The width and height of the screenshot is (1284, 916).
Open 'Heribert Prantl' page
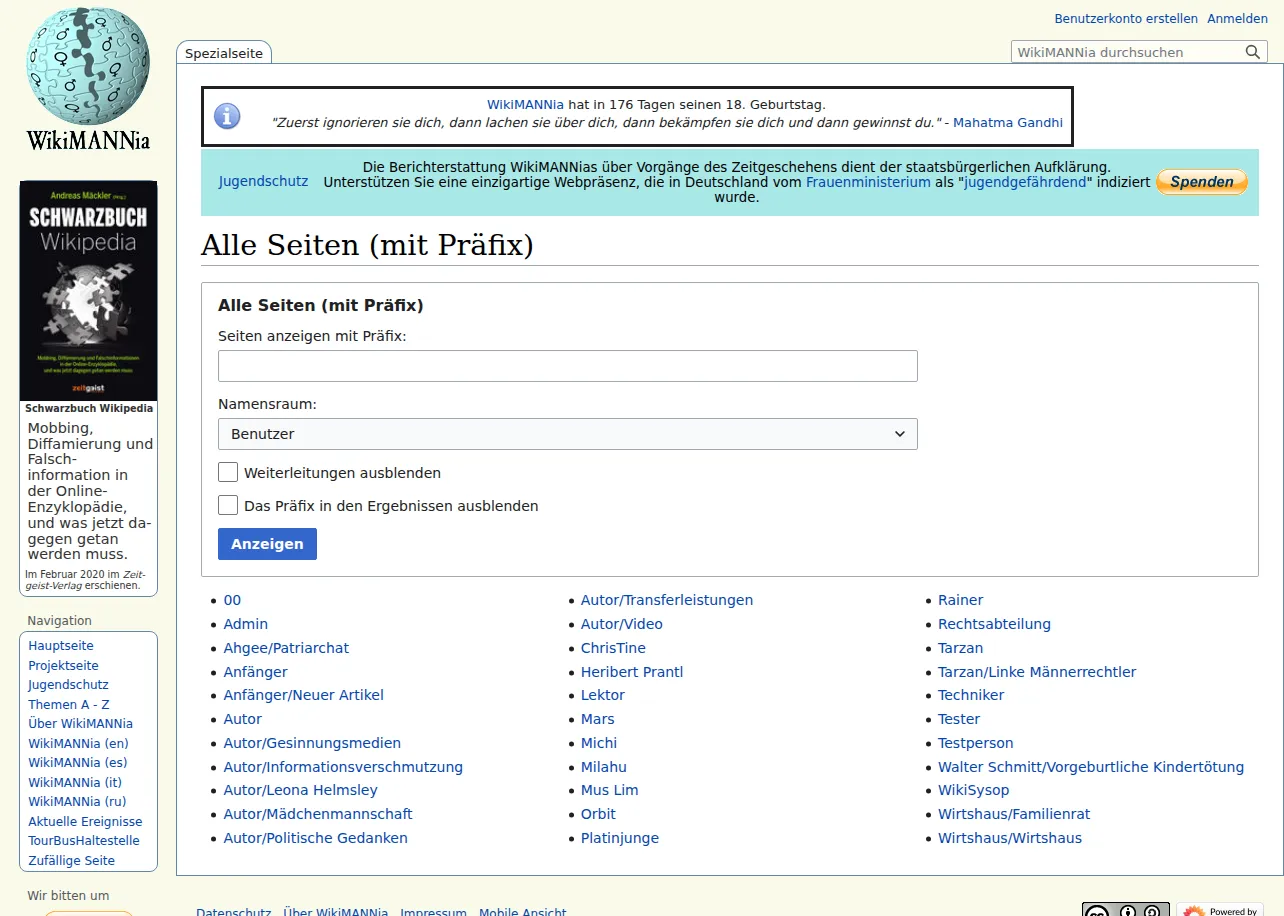pyautogui.click(x=632, y=672)
